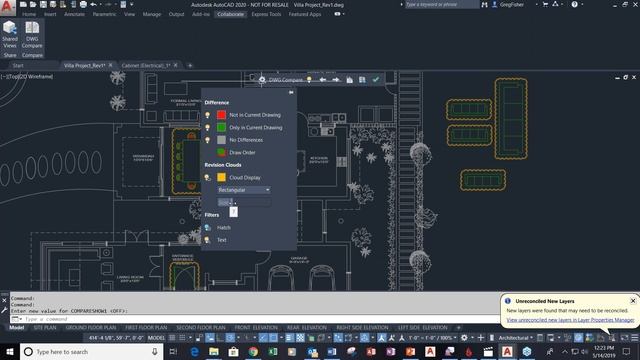Image resolution: width=640 pixels, height=360 pixels.
Task: Open Excel from the taskbar
Action: click(x=273, y=351)
